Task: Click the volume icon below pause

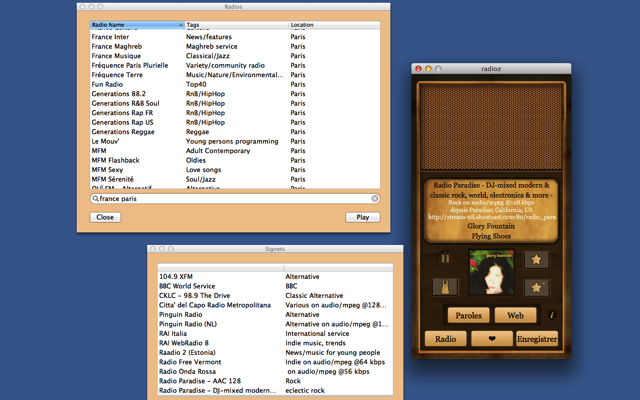Action: pyautogui.click(x=445, y=288)
